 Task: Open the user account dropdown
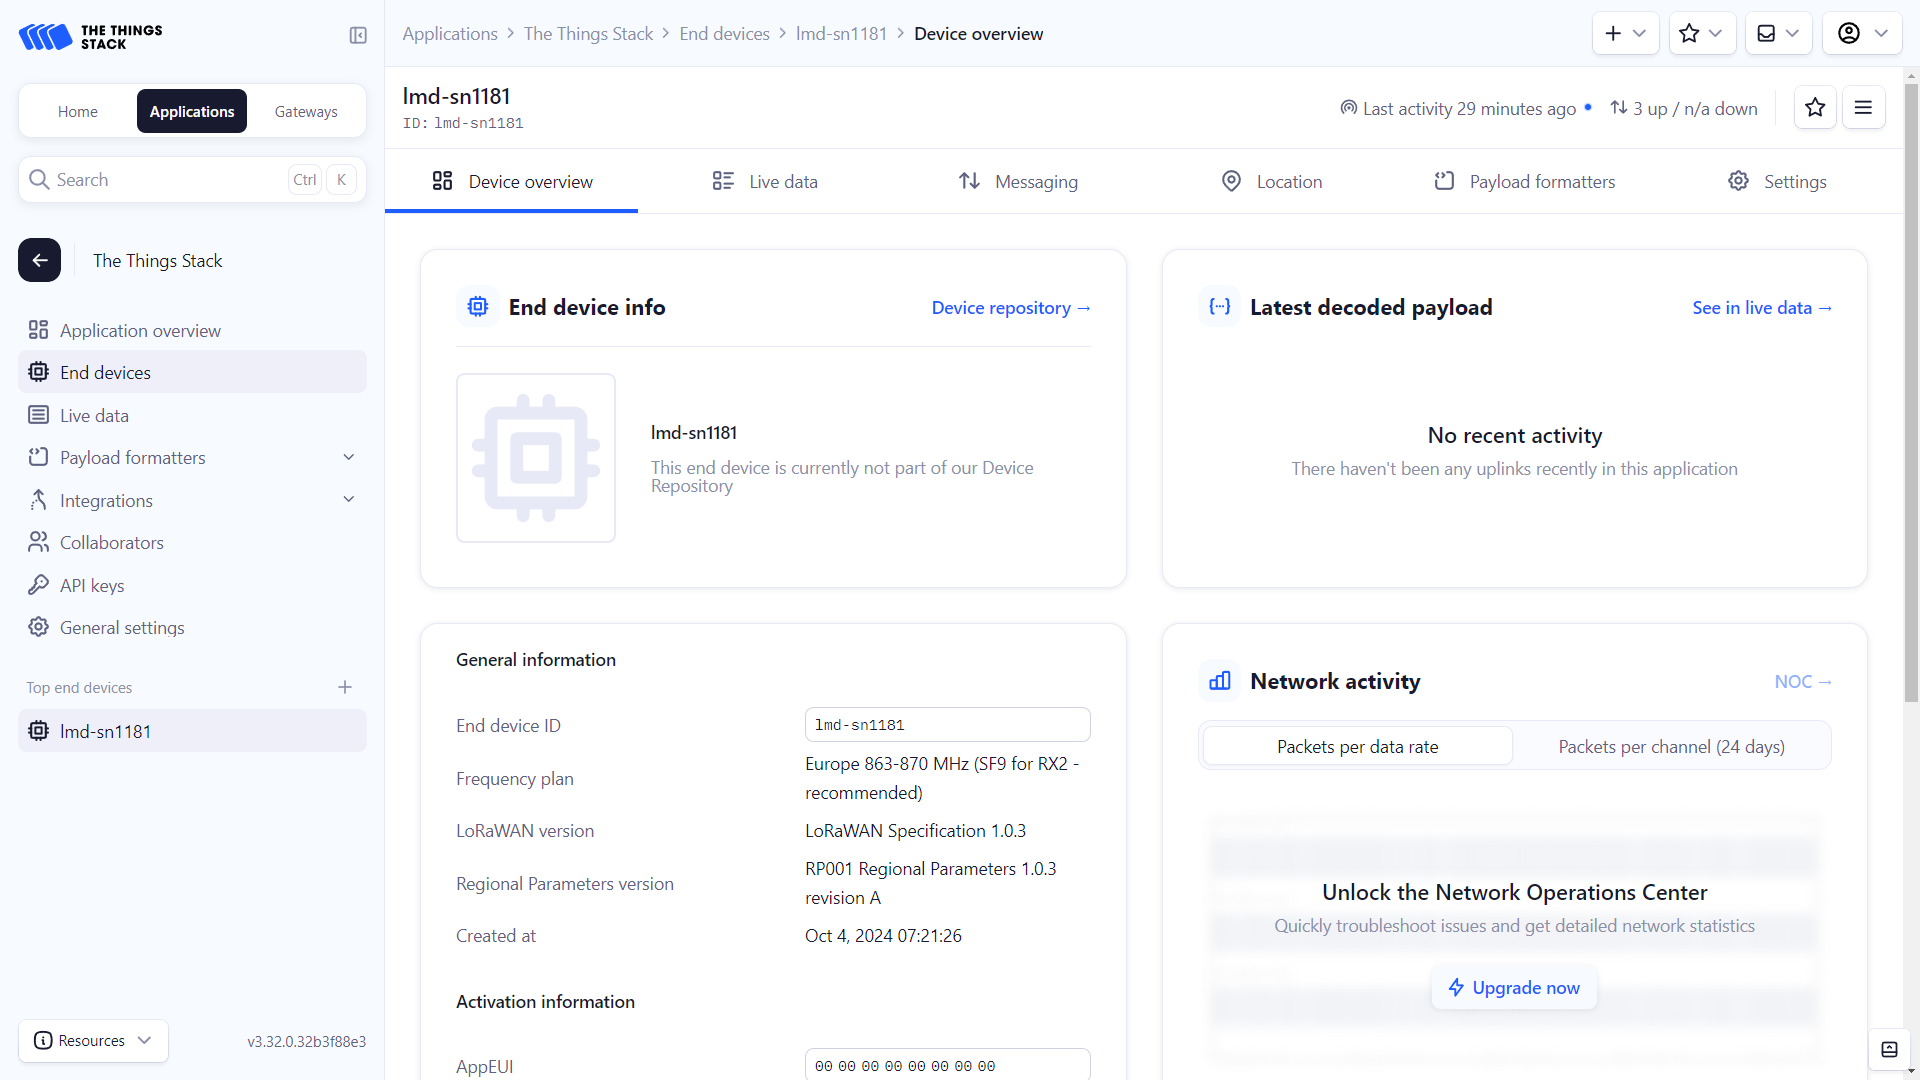point(1862,33)
